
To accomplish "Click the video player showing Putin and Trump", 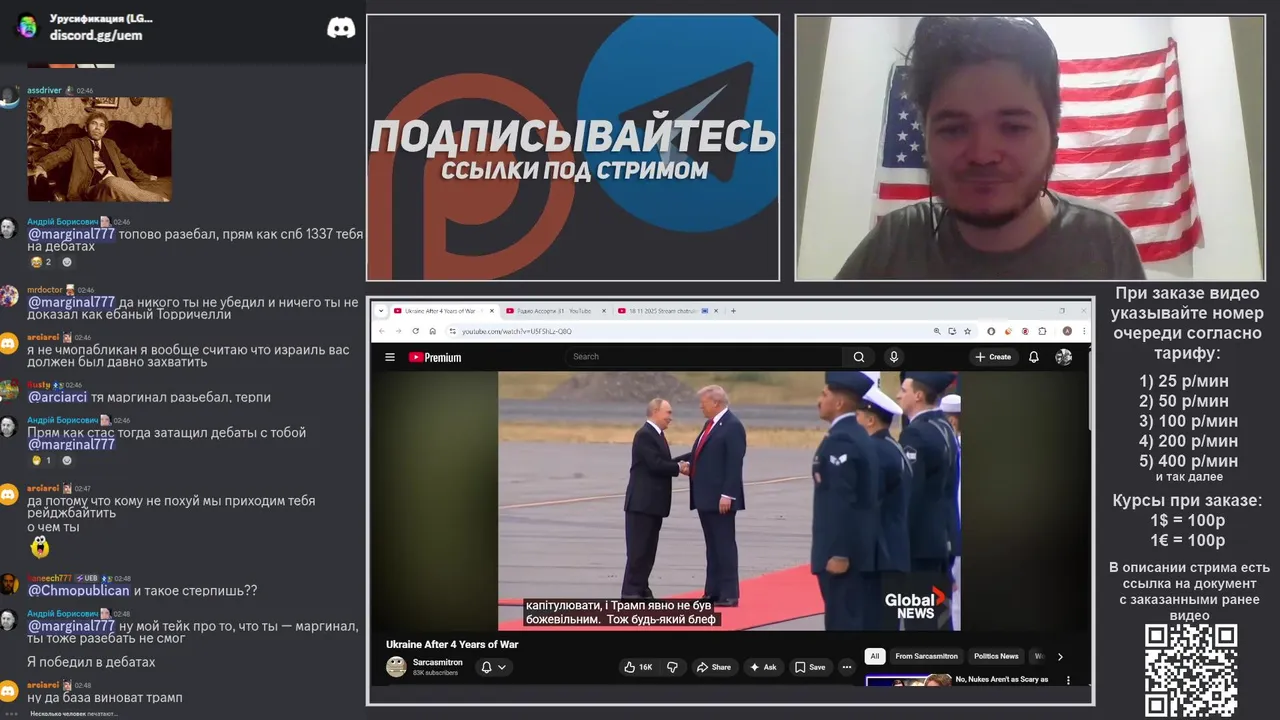I will (729, 501).
